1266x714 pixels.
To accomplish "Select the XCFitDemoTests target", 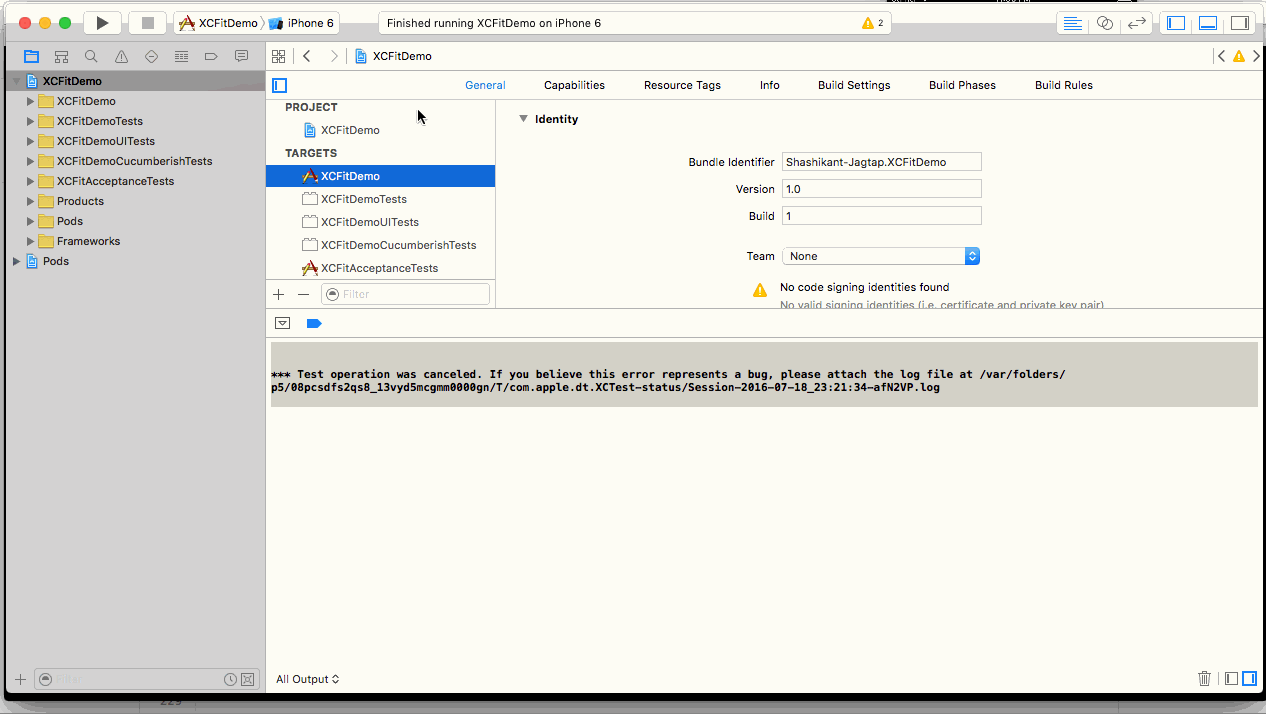I will click(x=380, y=199).
